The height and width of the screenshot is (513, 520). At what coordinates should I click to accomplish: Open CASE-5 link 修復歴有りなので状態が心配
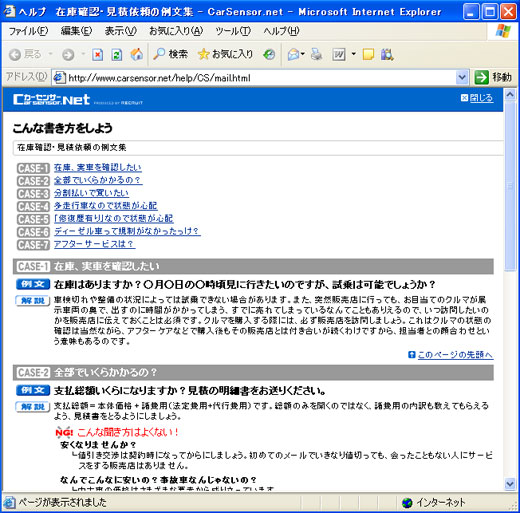tap(114, 218)
